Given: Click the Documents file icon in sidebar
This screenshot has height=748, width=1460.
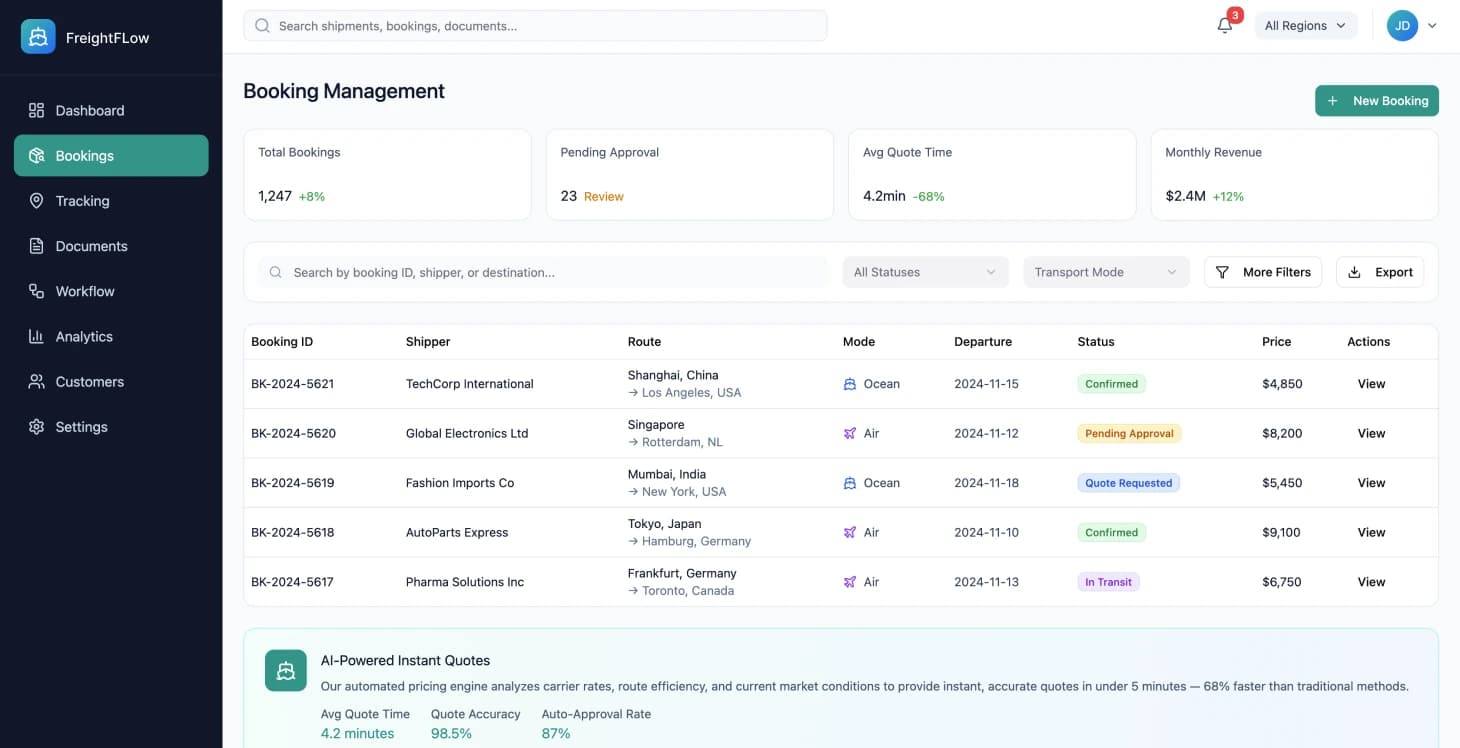Looking at the screenshot, I should [36, 246].
